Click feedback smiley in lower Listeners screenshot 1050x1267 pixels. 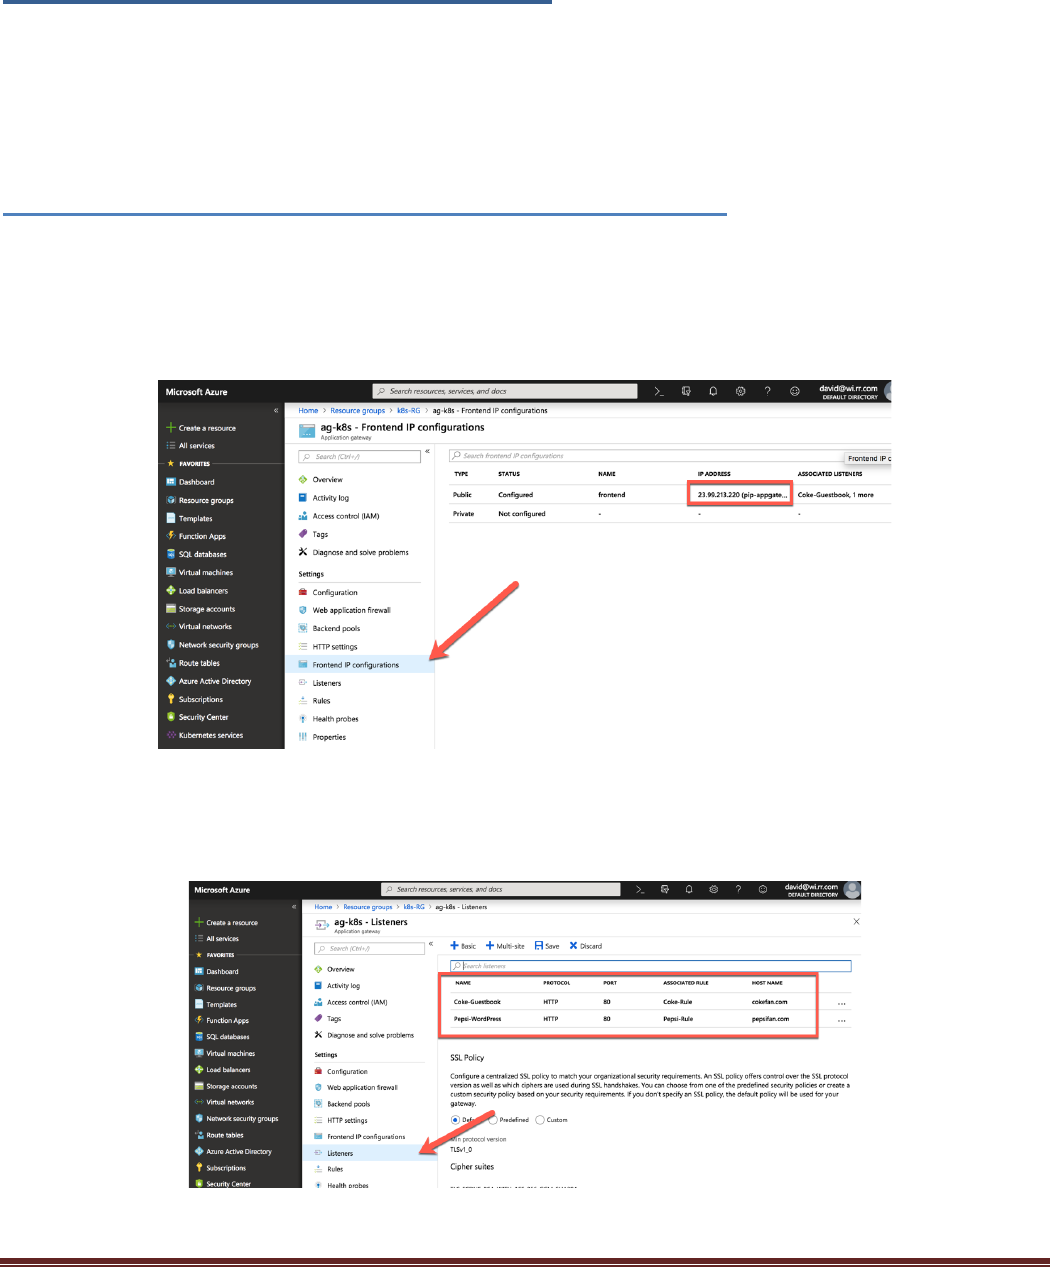pos(763,889)
